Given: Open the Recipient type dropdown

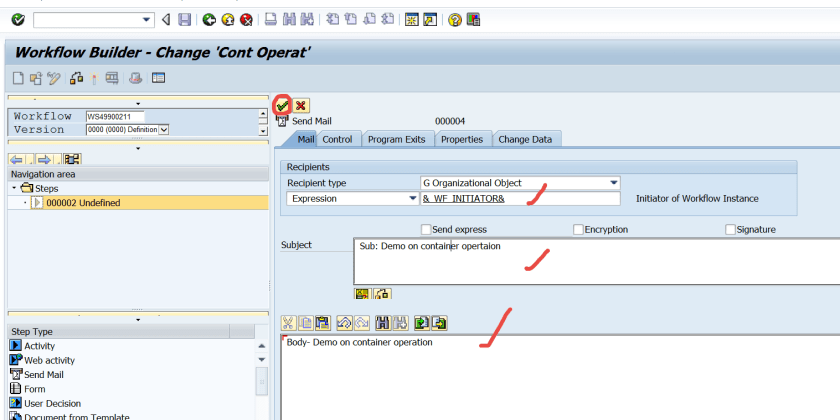Looking at the screenshot, I should pyautogui.click(x=613, y=183).
